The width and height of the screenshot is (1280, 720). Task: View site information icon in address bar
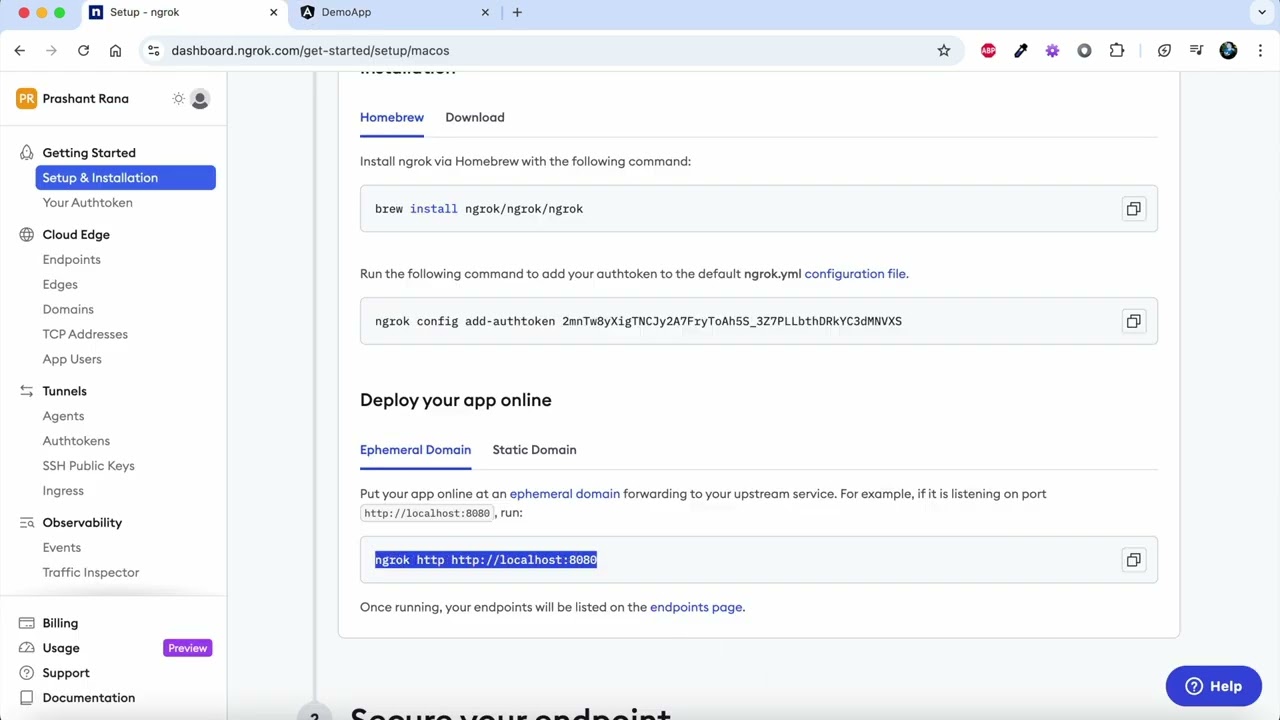pos(152,50)
